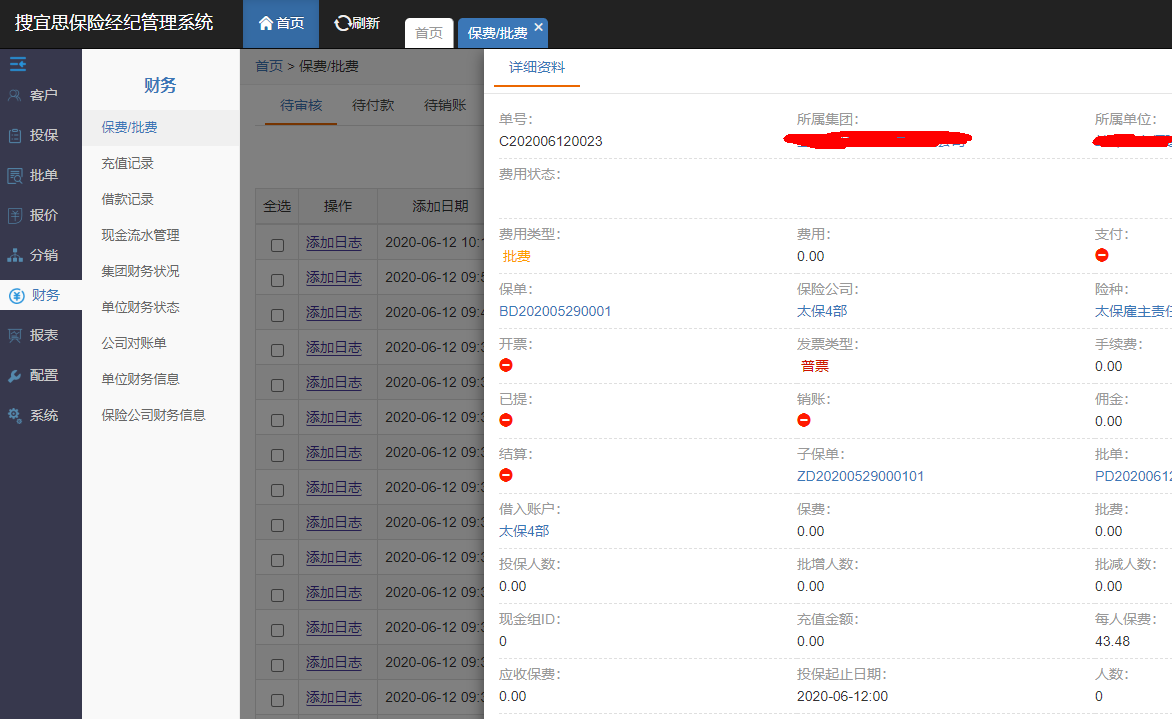The width and height of the screenshot is (1172, 719).
Task: Click the 销账 red status icon
Action: 804,420
